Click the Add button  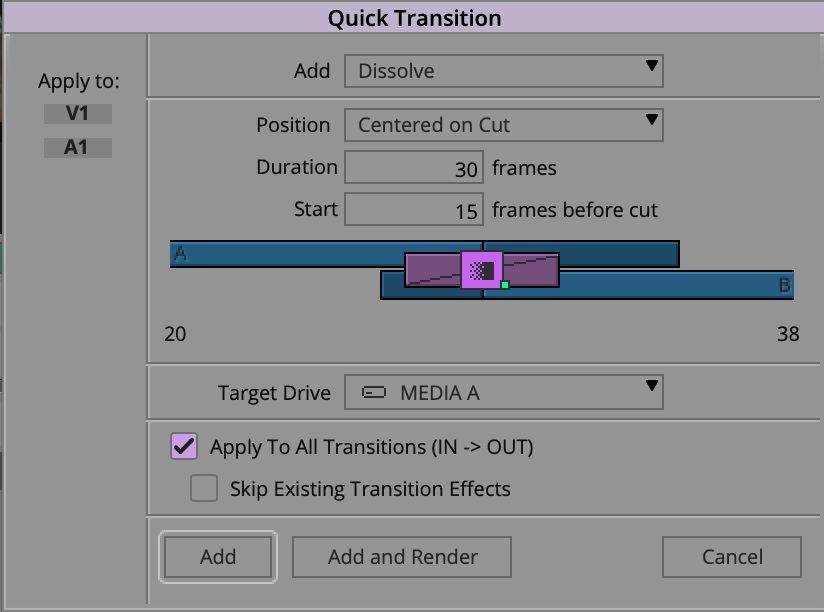(x=218, y=557)
